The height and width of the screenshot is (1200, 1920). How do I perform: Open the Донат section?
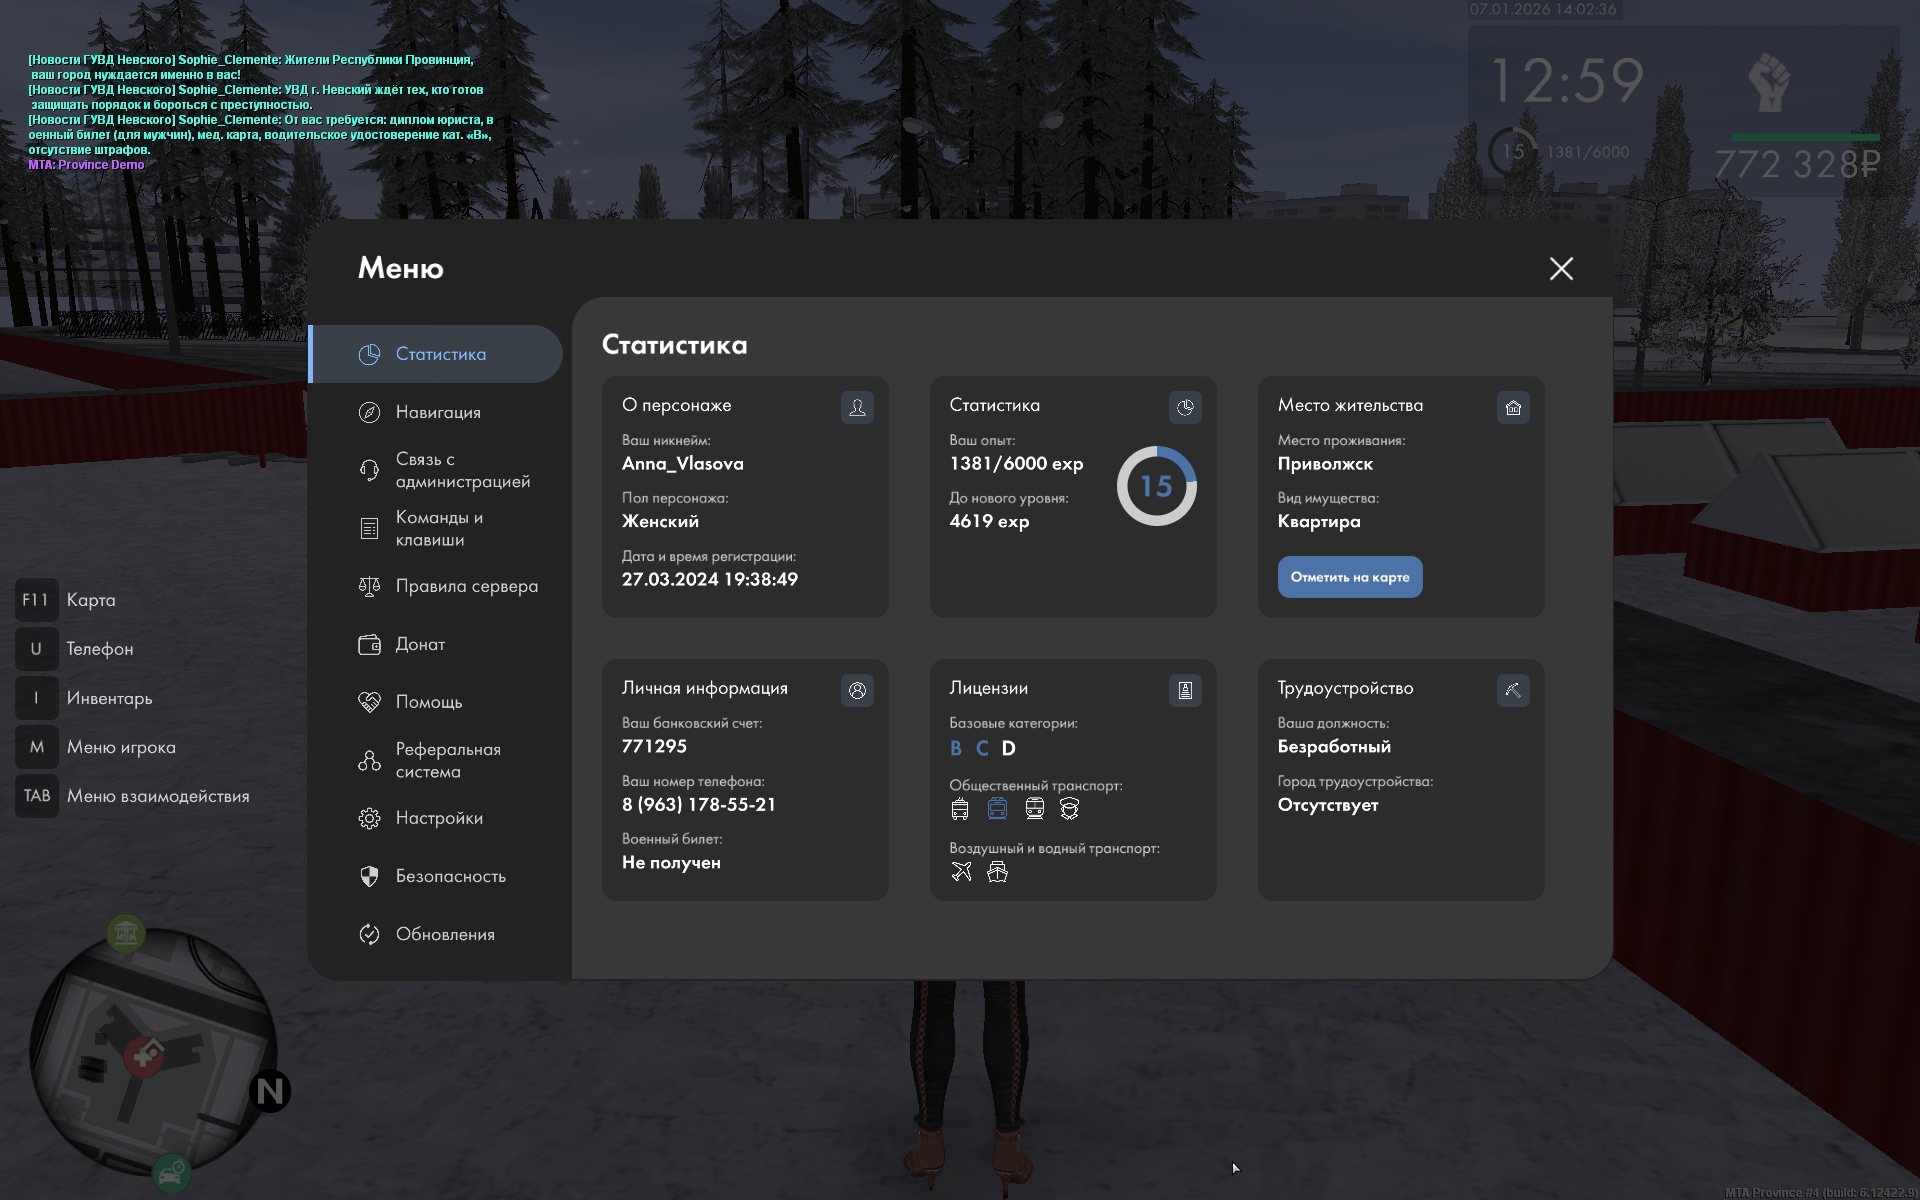420,644
